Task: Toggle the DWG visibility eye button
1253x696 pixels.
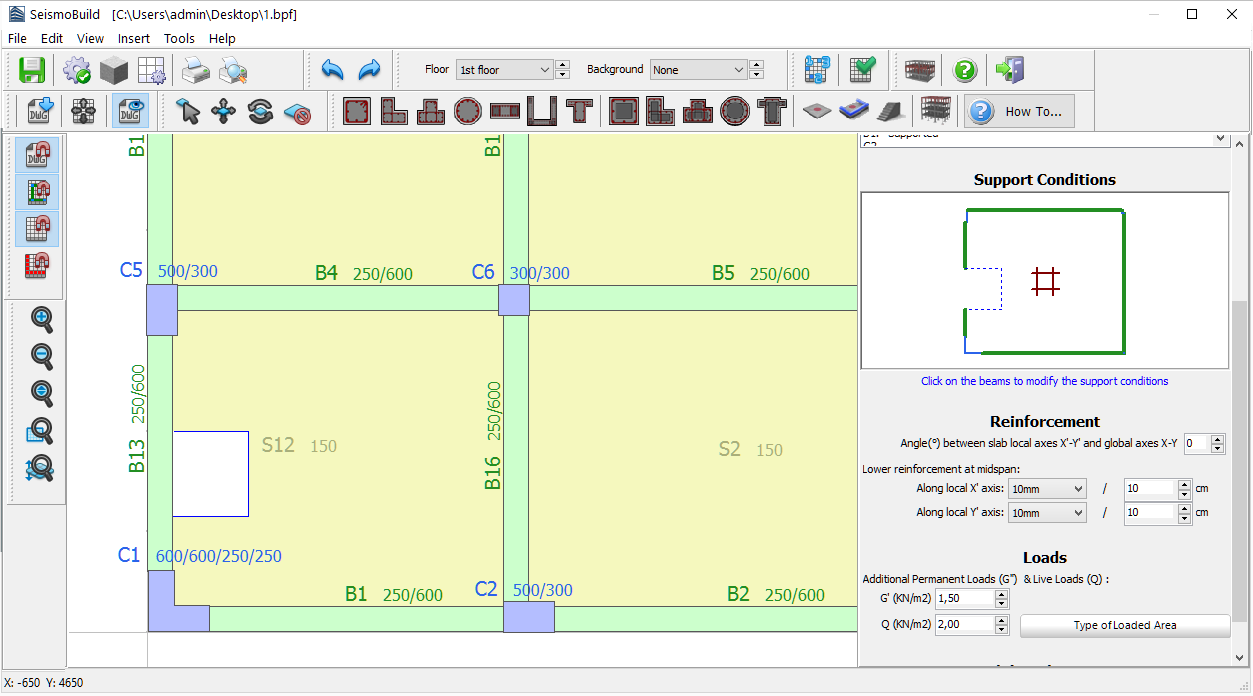Action: [130, 111]
